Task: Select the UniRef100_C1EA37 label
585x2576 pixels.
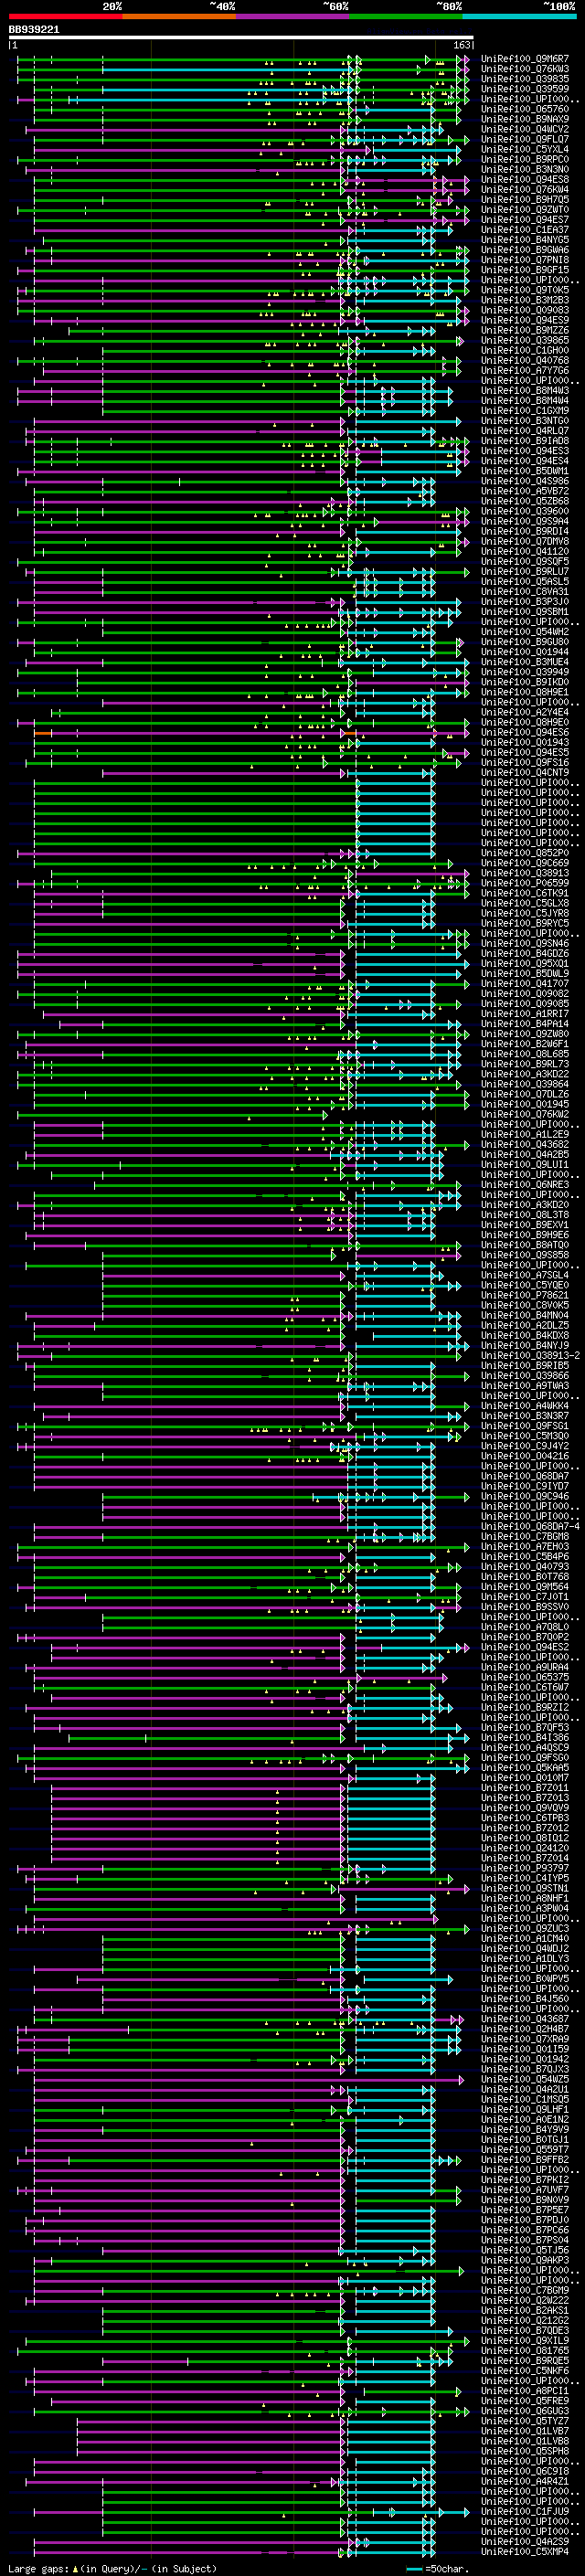Action: 525,230
